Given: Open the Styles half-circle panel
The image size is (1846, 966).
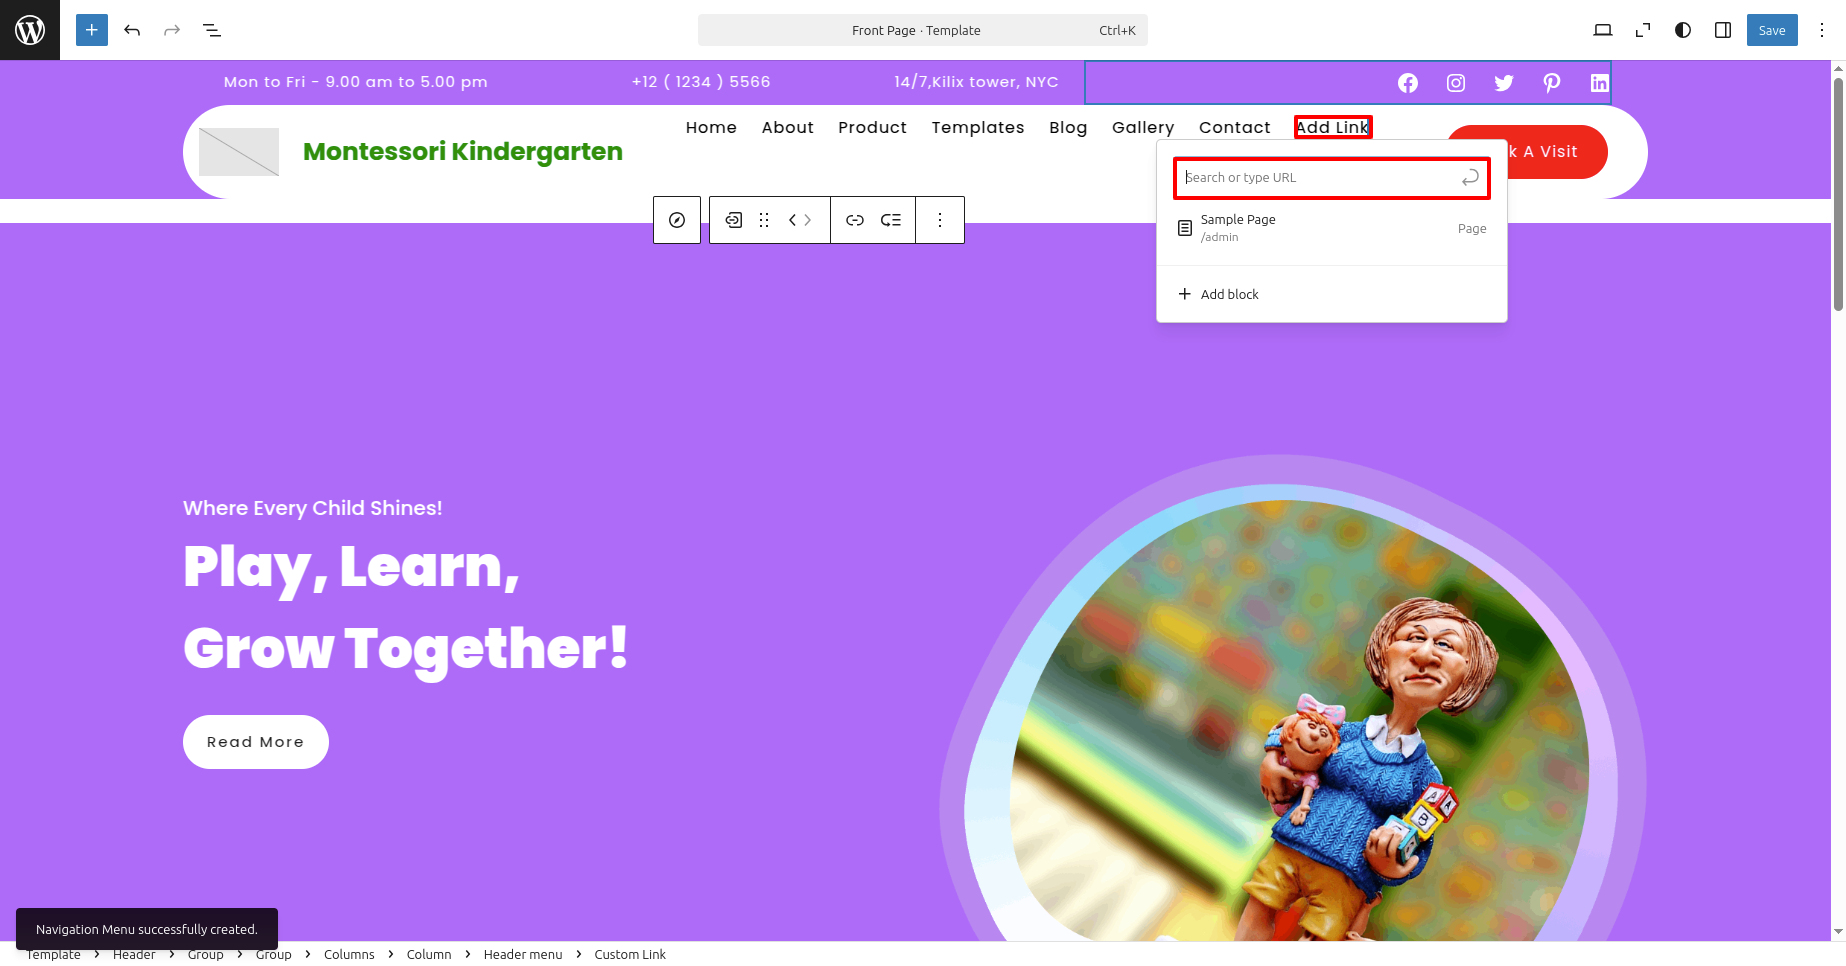Looking at the screenshot, I should click(x=1683, y=30).
